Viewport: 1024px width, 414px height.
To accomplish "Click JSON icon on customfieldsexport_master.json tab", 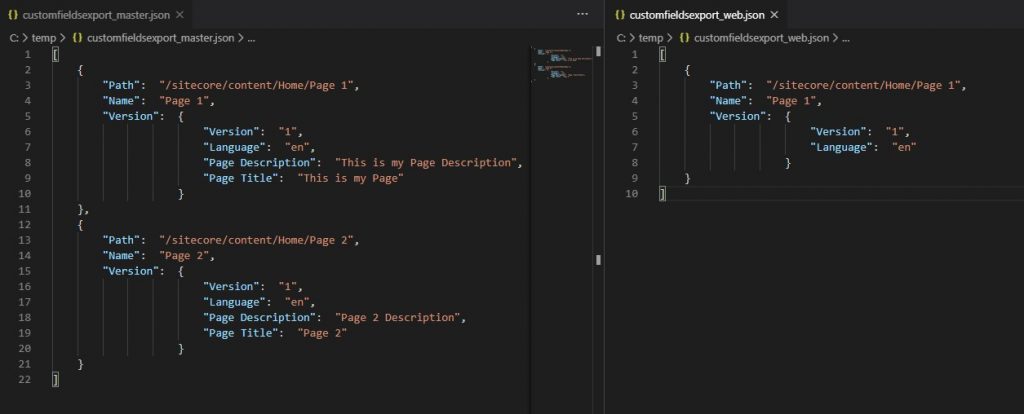I will coord(11,15).
